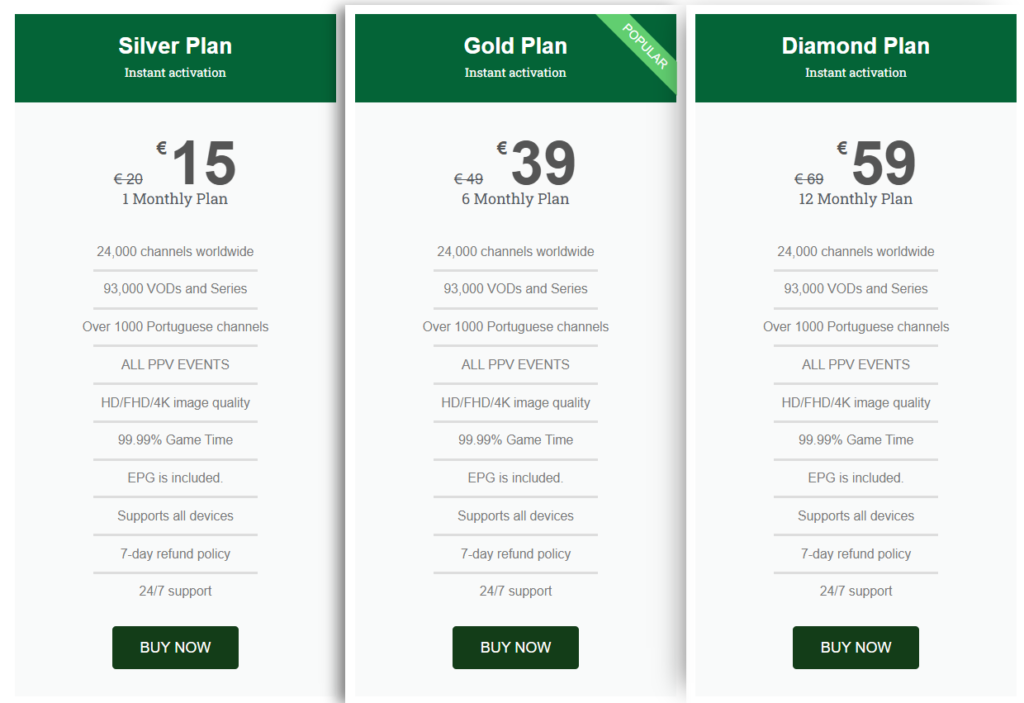Select the Silver Plan header
1024x703 pixels.
pyautogui.click(x=175, y=46)
